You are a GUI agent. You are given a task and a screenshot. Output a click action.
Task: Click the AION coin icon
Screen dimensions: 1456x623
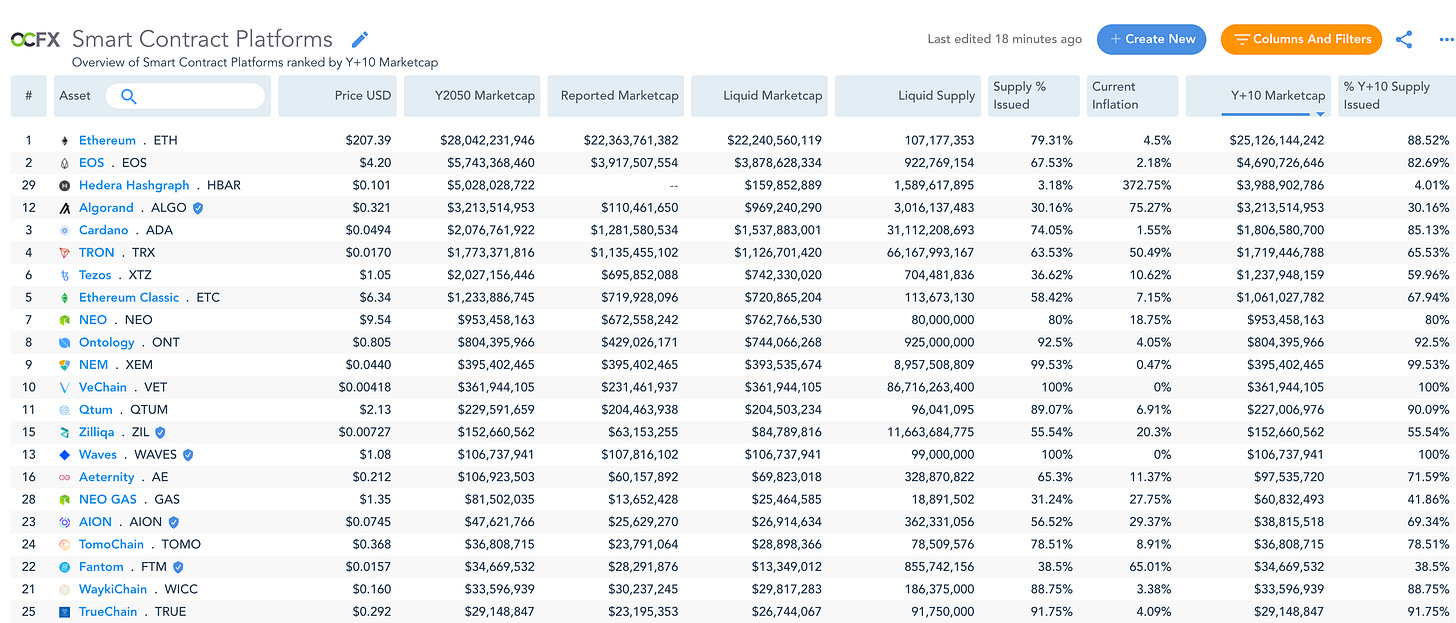tap(65, 522)
